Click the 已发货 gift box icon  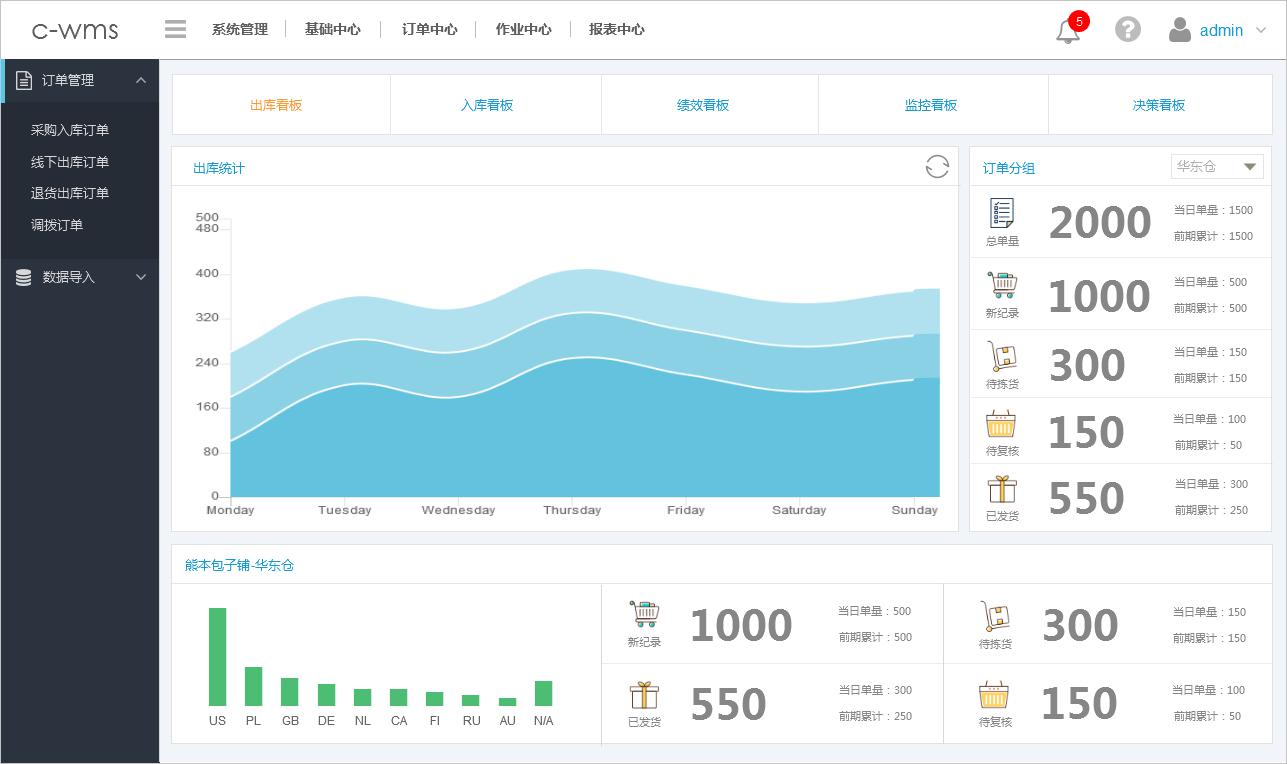point(1001,490)
